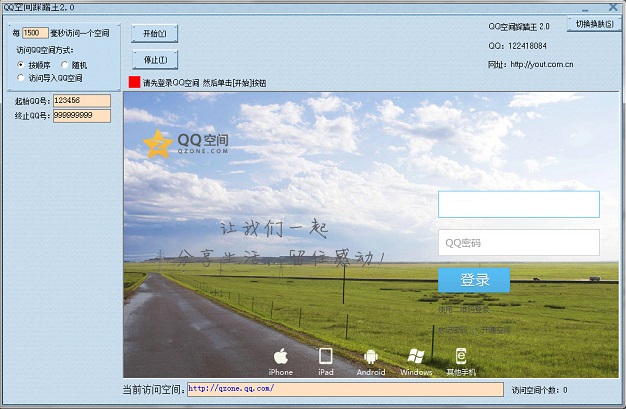Screen dimensions: 626x409
Task: Click the 终止QQ号 input field
Action: pos(81,116)
